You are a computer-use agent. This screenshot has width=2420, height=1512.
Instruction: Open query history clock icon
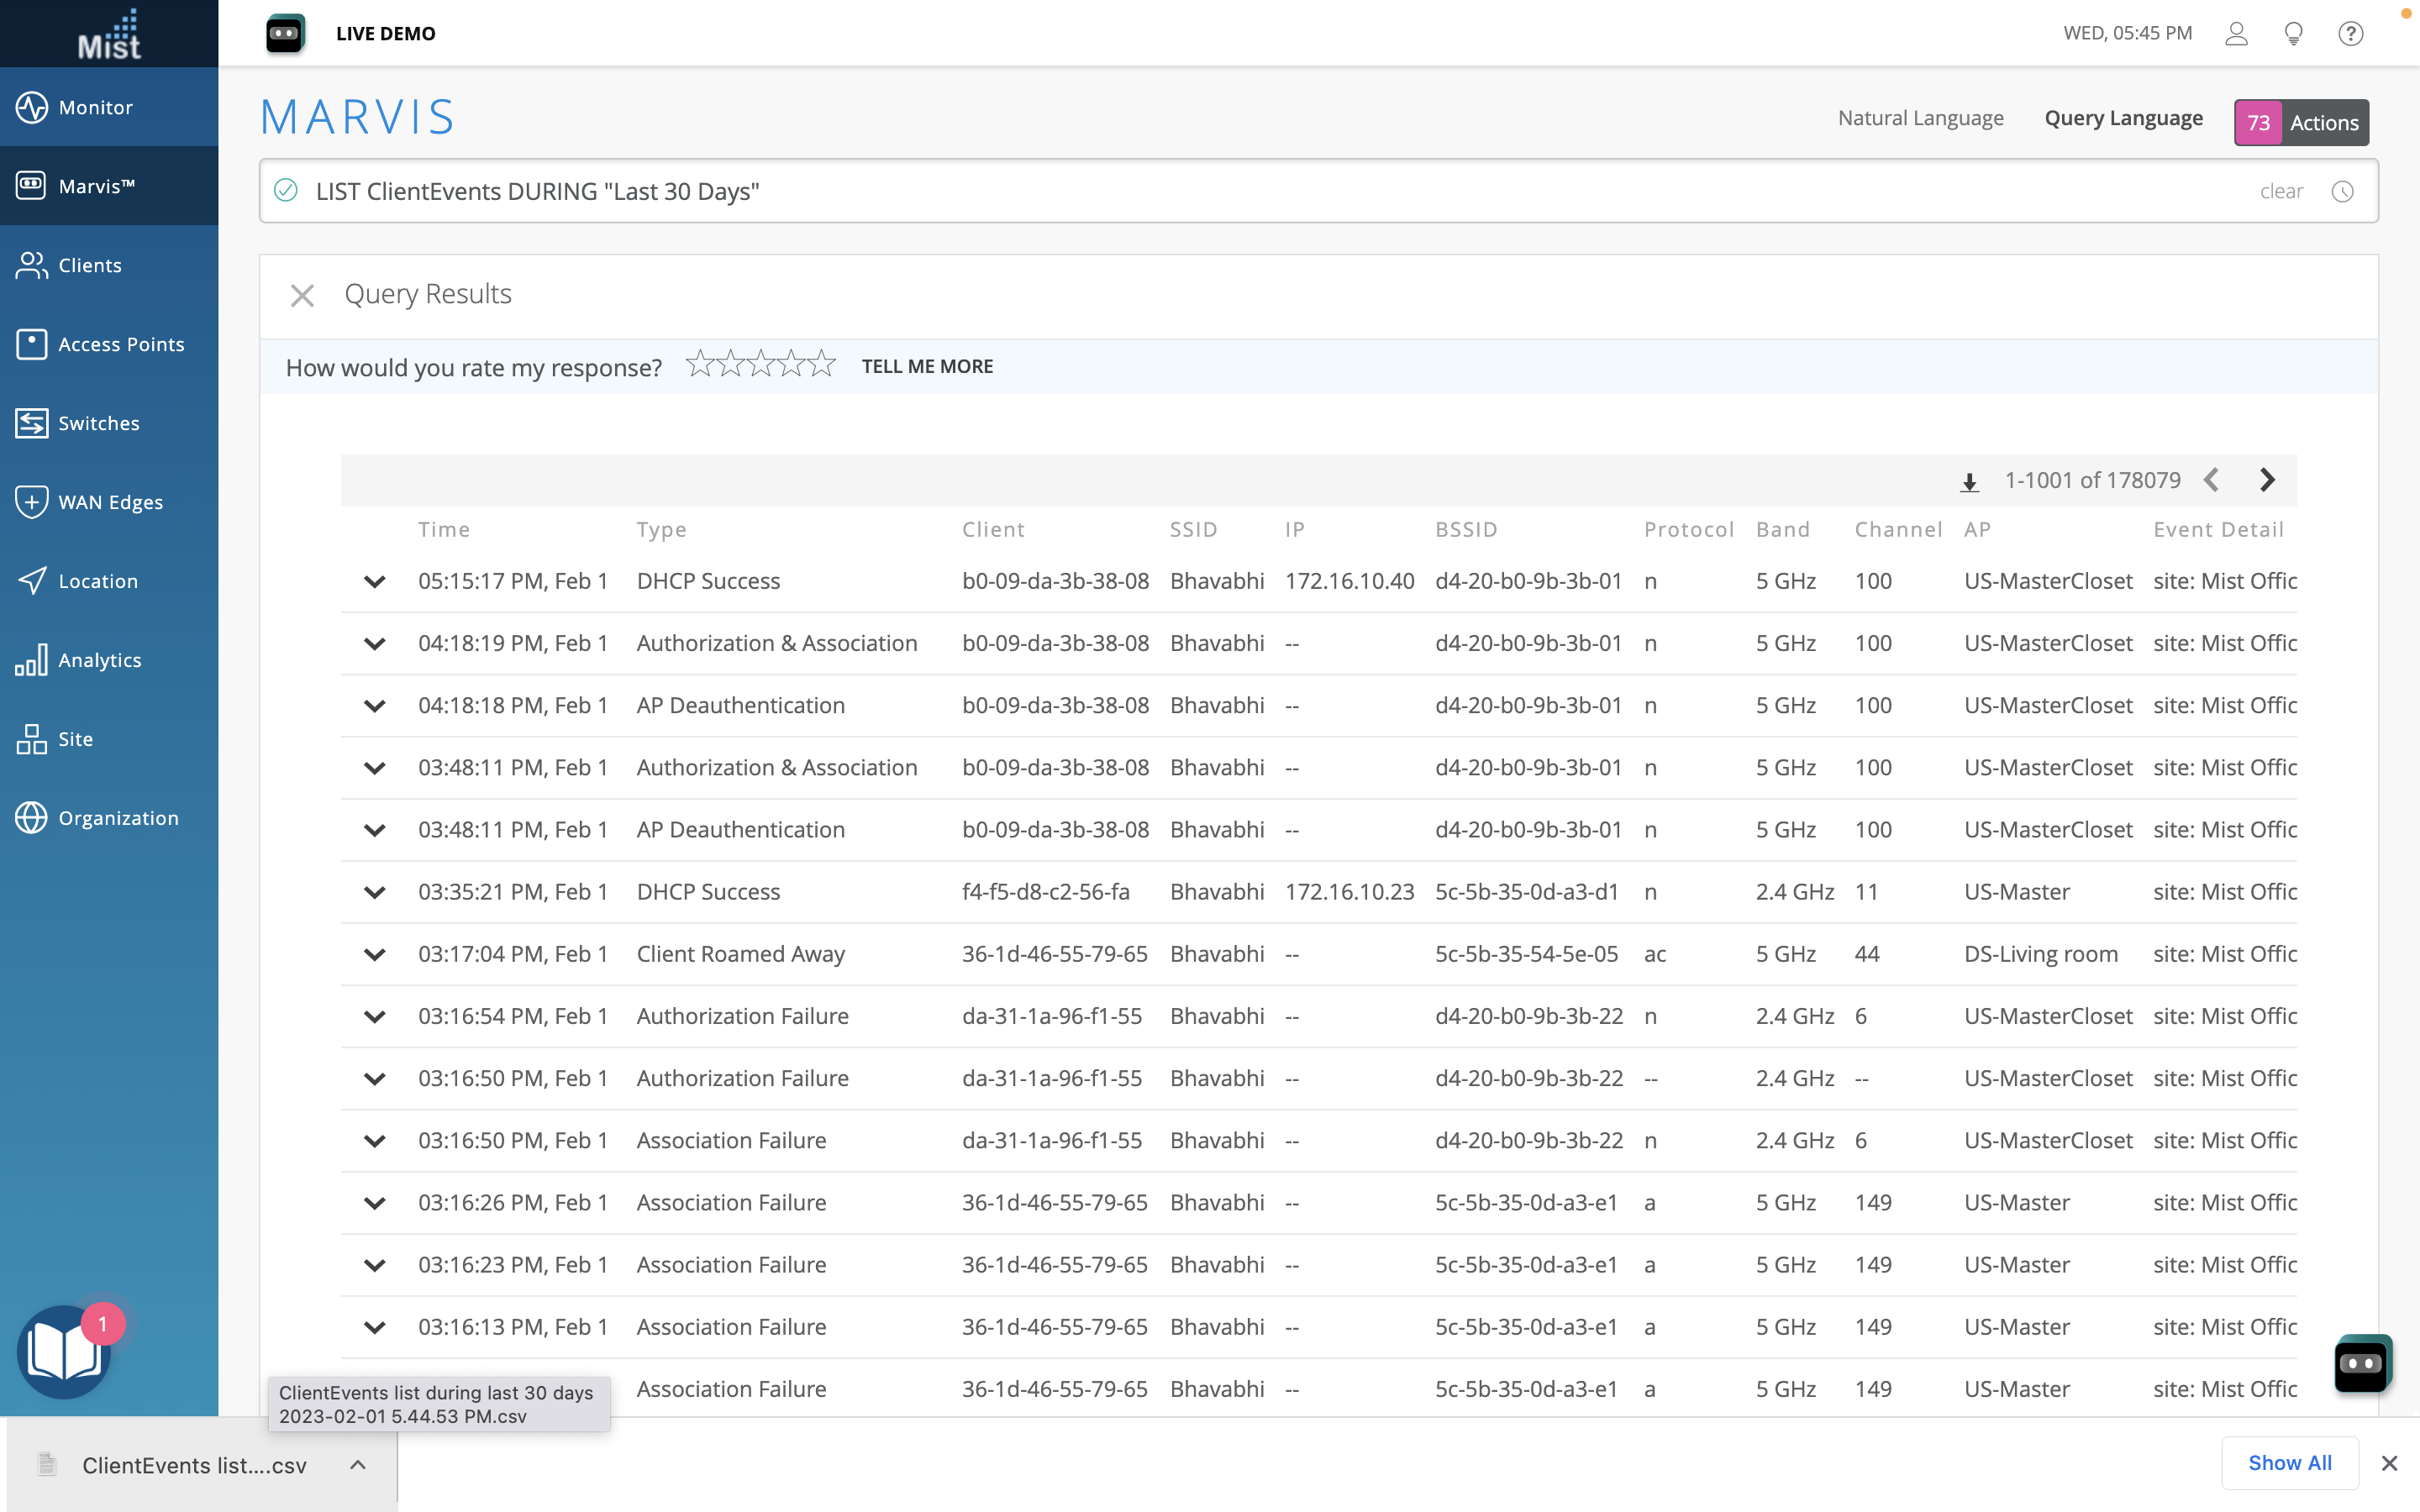[2342, 191]
